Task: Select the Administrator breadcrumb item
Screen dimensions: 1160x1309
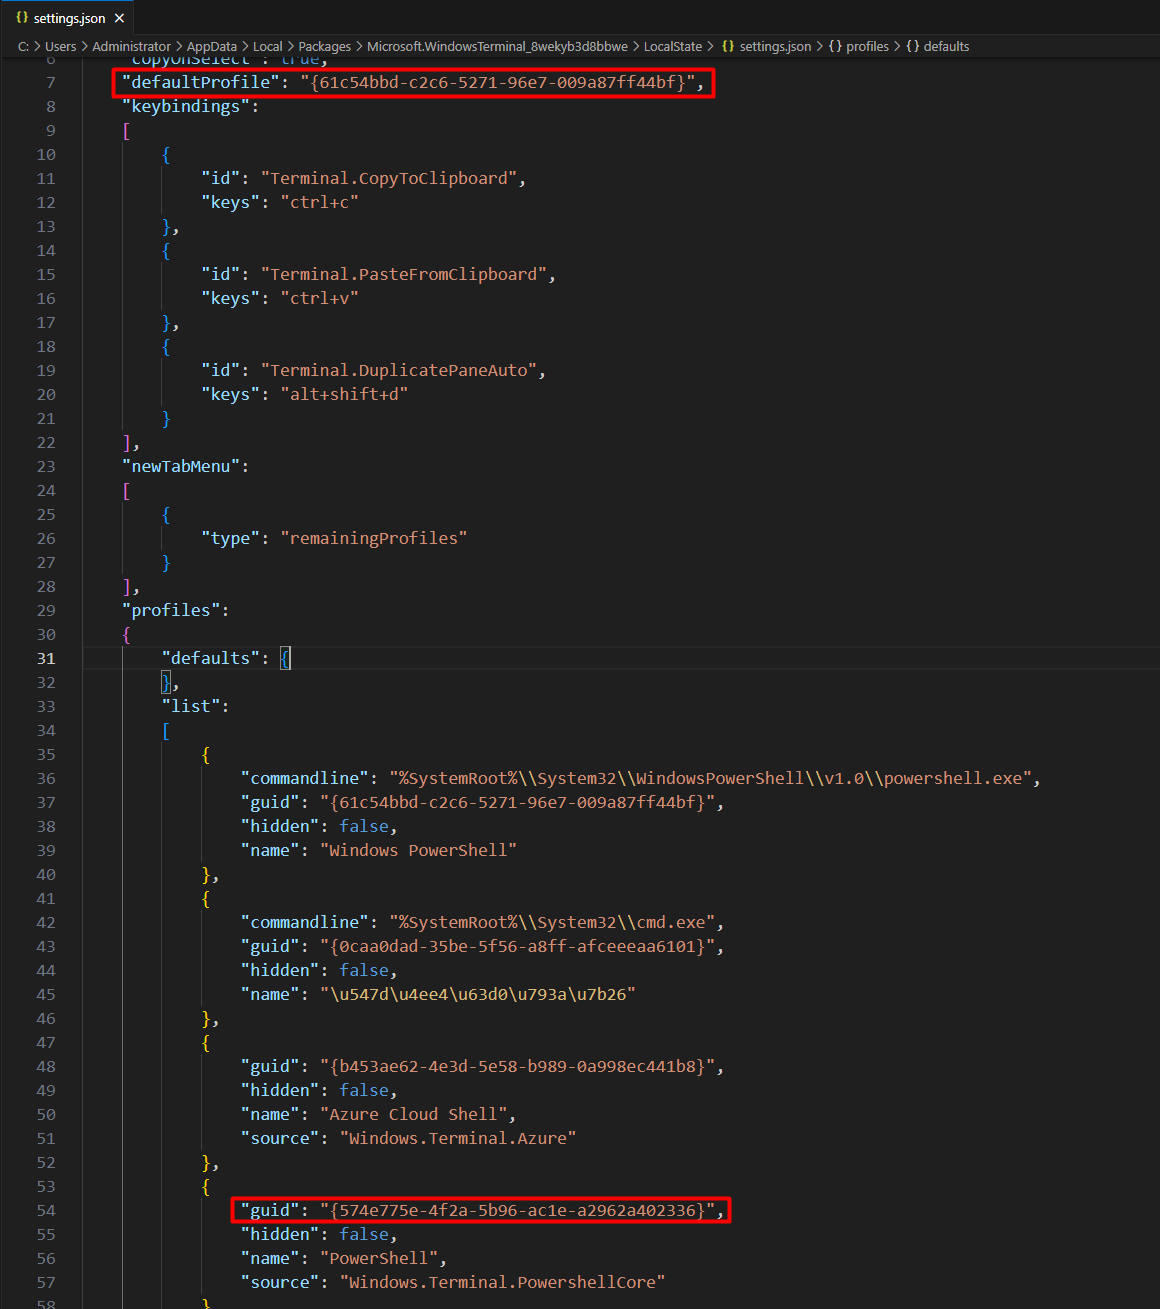Action: pos(131,46)
